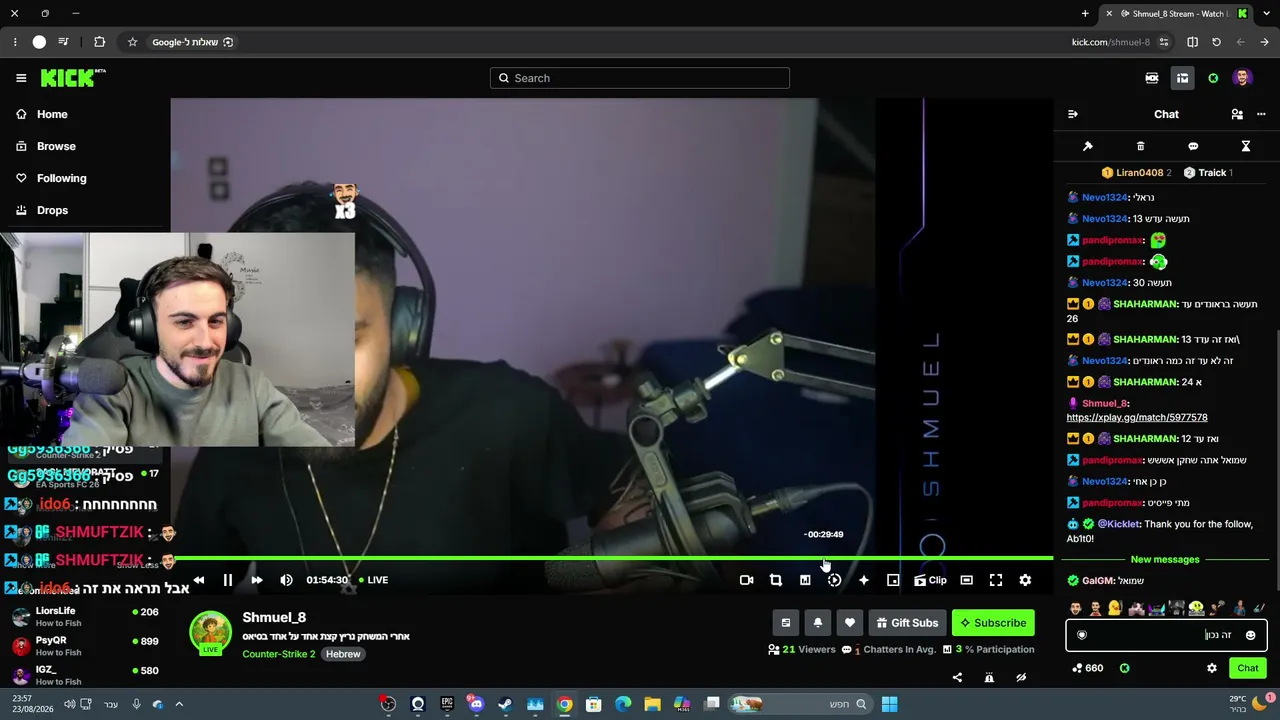Open the emoji picker in chat input
Viewport: 1280px width, 720px height.
pyautogui.click(x=1250, y=635)
